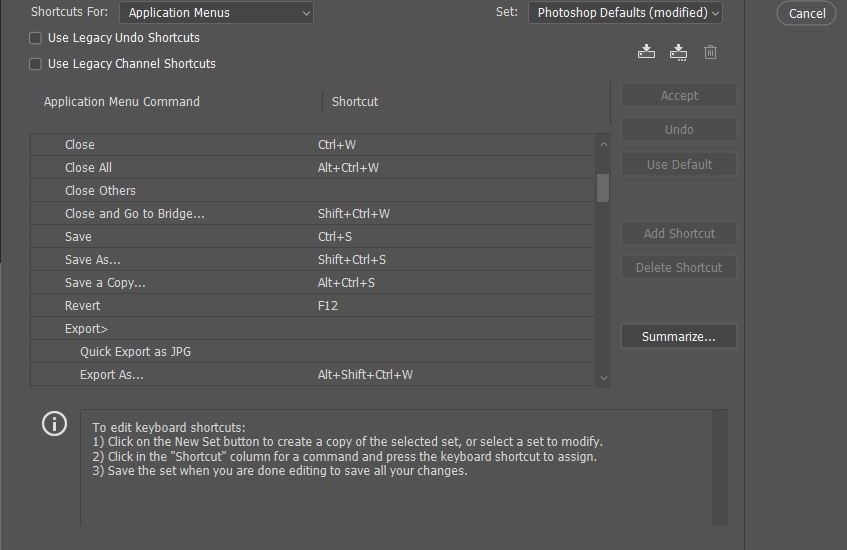Delete the current shortcut set trash icon
Viewport: 847px width, 550px height.
(710, 52)
